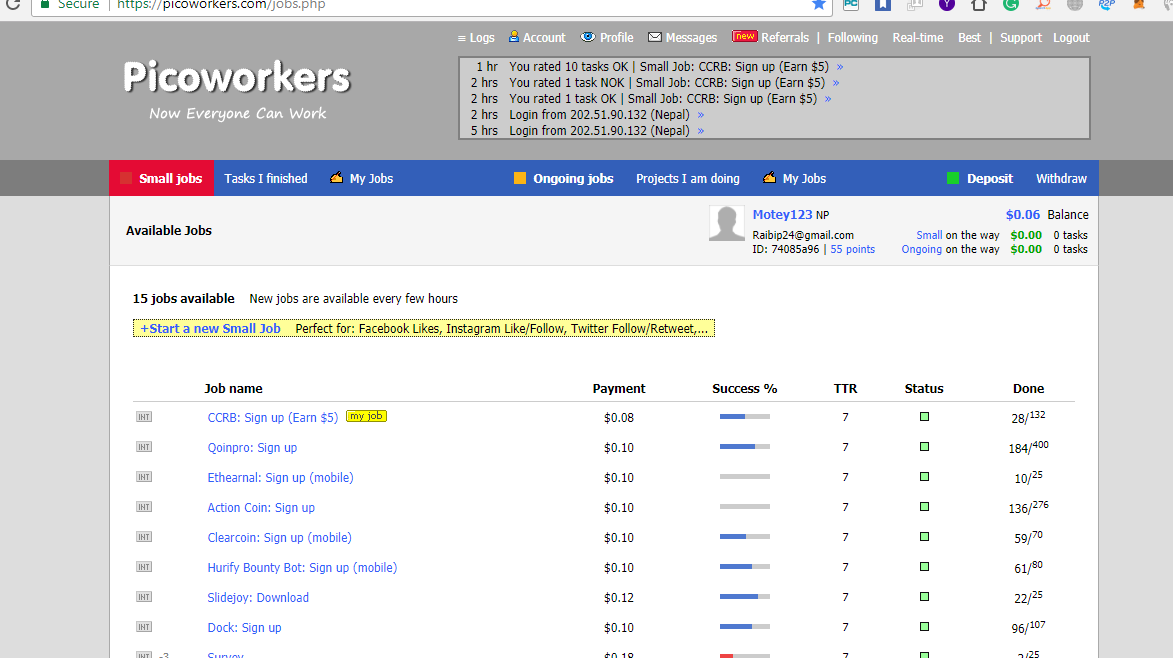Open Messages
Screen dimensions: 1173x658
(x=682, y=37)
